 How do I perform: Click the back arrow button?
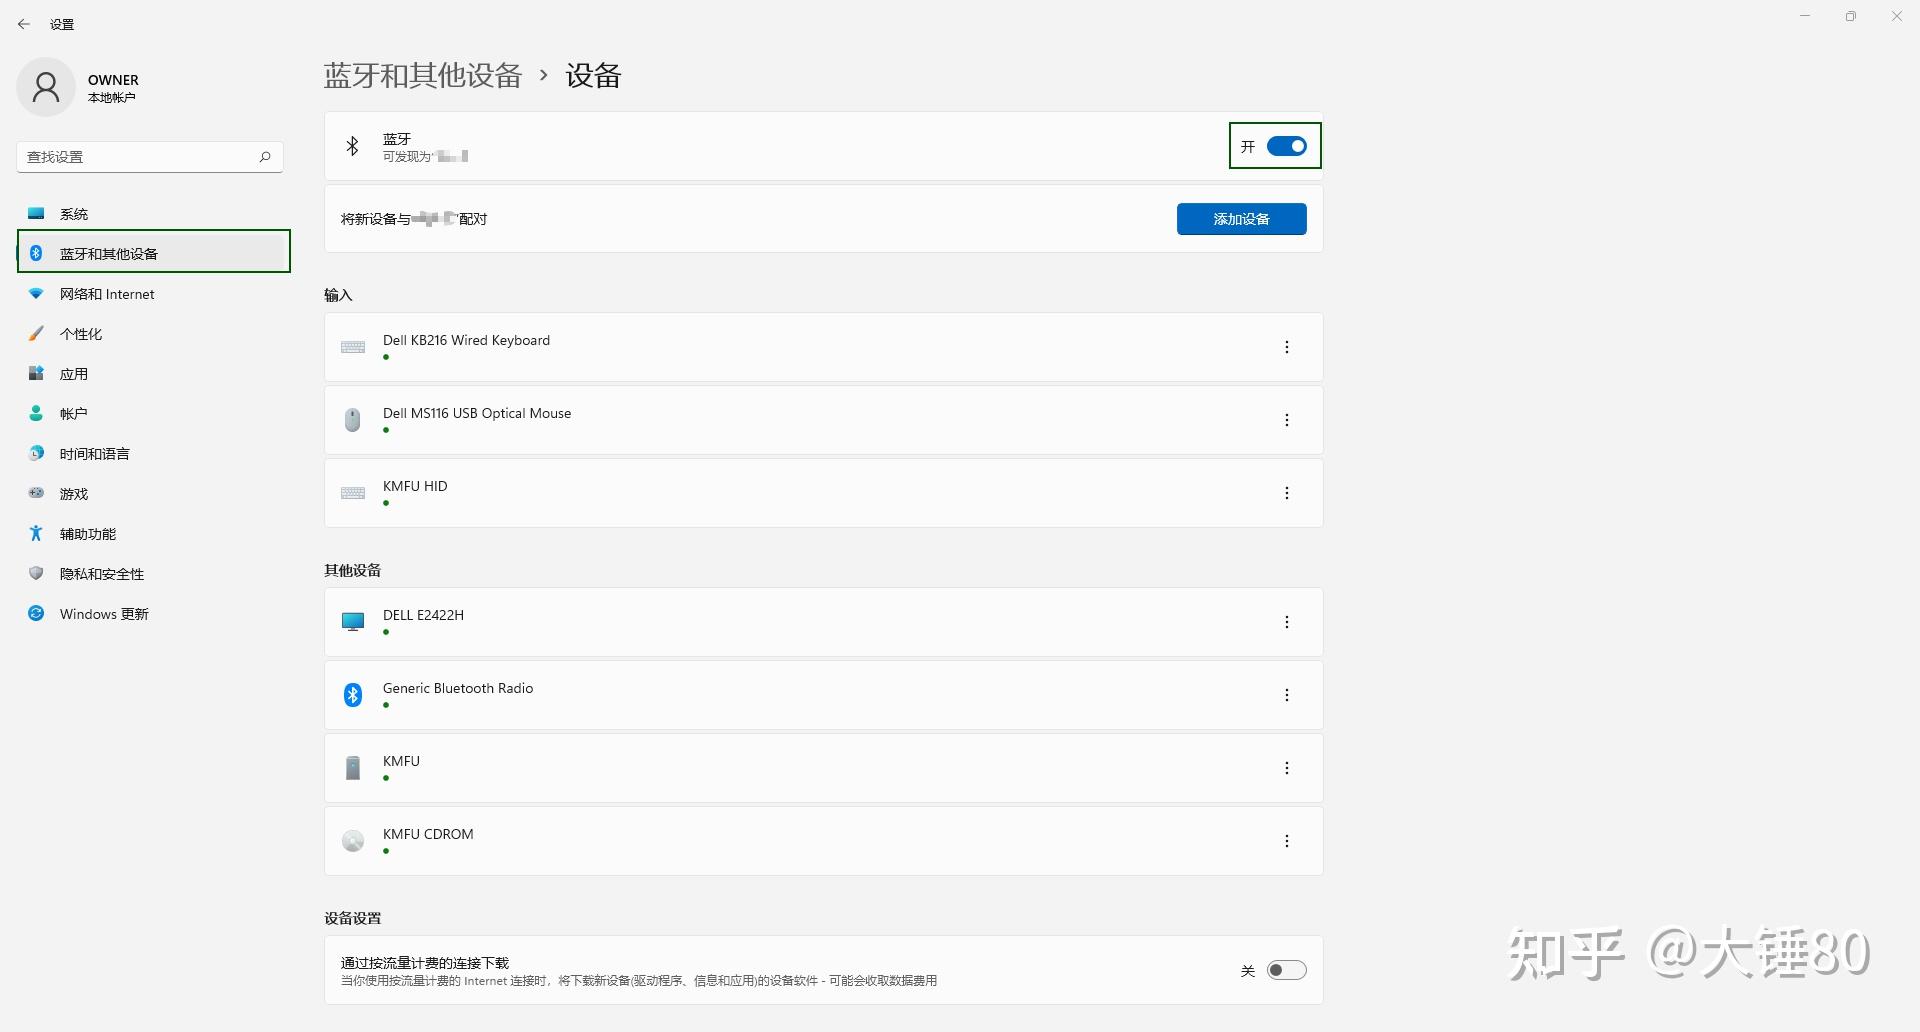[x=24, y=23]
